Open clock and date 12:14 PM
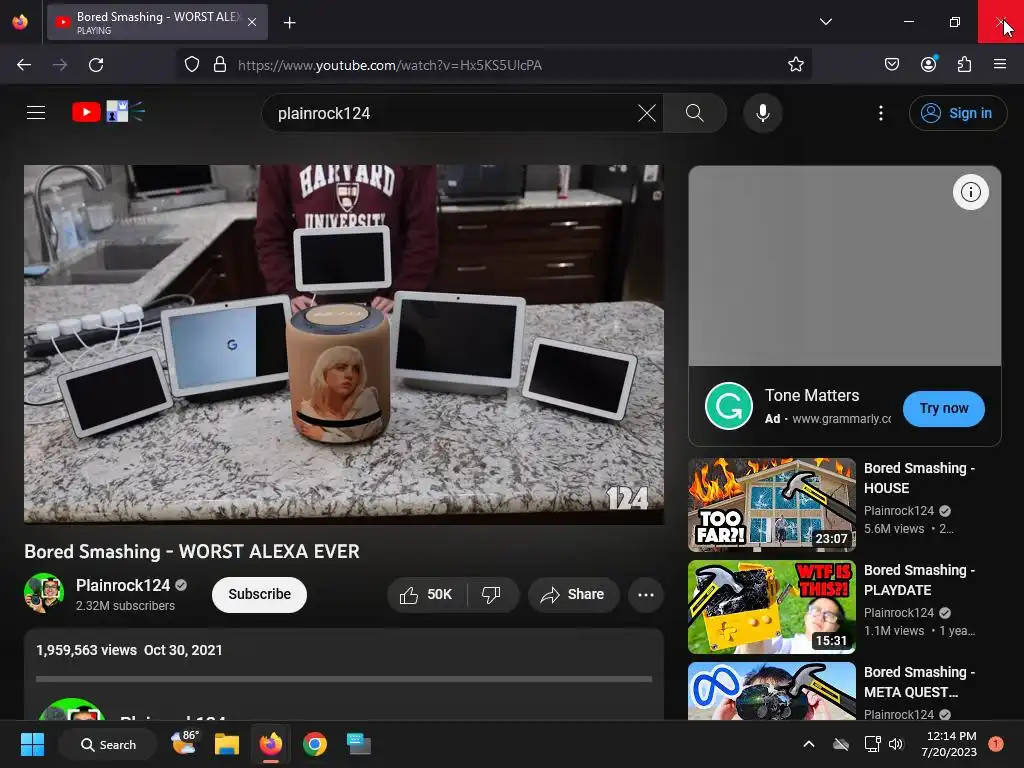 (x=949, y=744)
